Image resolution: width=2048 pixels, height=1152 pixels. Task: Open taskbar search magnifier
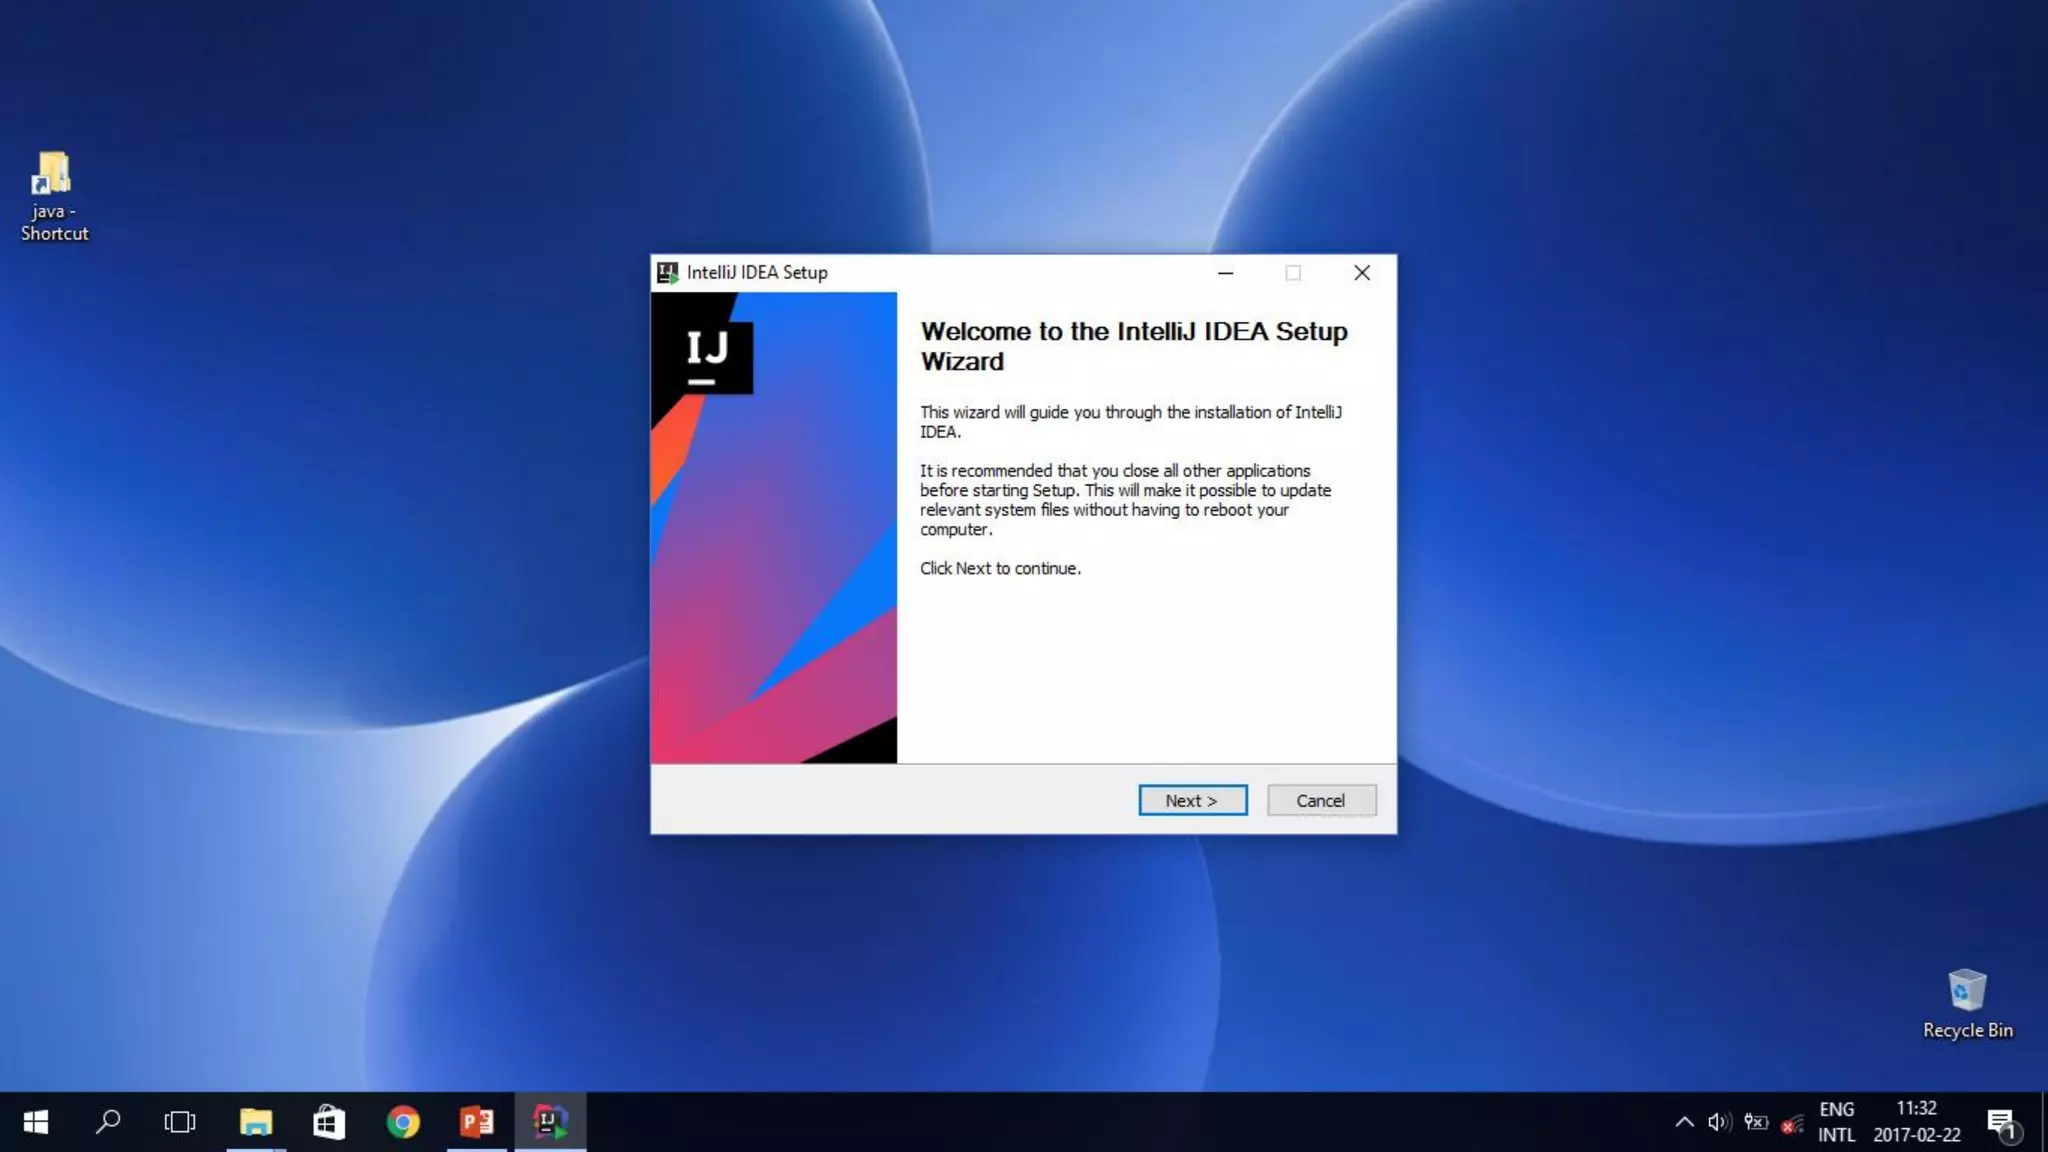pos(108,1122)
